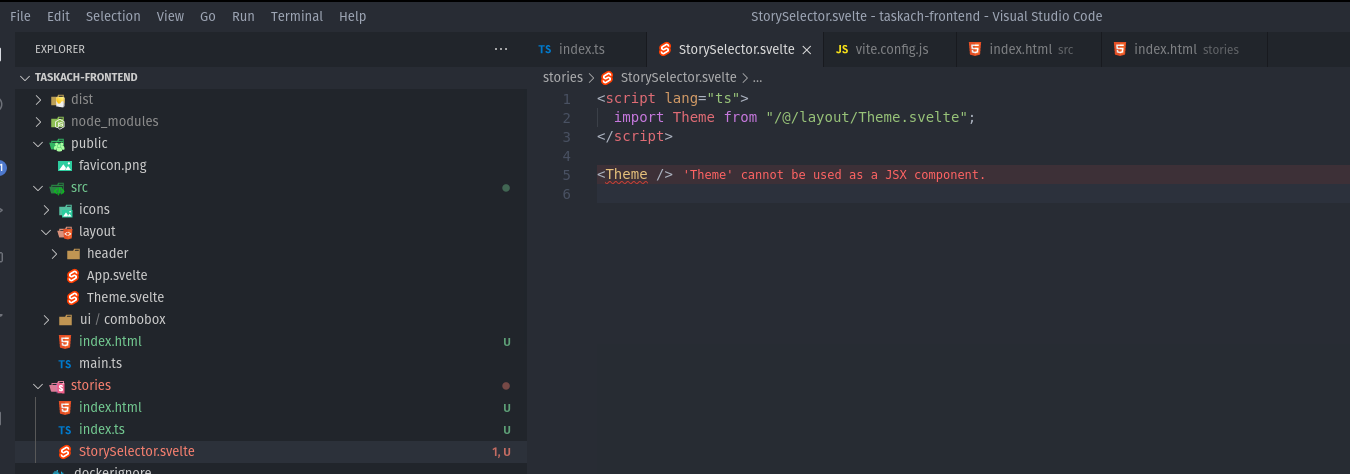Open Theme.svelte from the layout folder
This screenshot has width=1350, height=474.
(x=270, y=297)
